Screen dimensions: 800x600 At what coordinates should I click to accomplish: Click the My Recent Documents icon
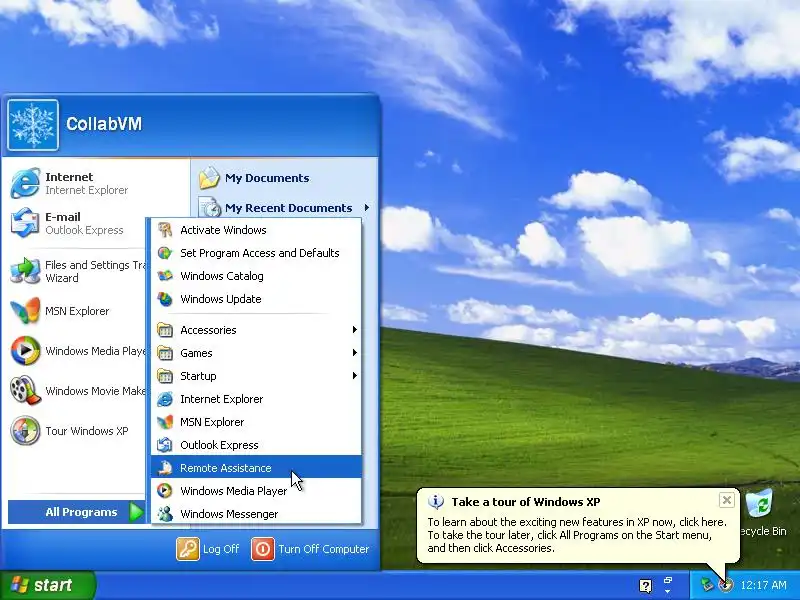click(209, 208)
